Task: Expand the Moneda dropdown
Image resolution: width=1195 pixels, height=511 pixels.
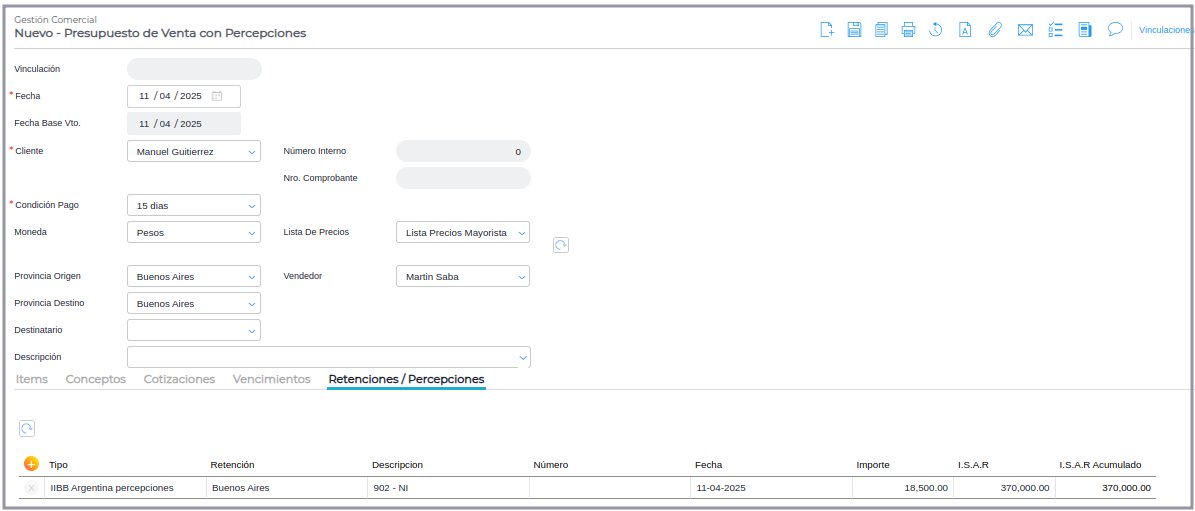Action: click(x=193, y=233)
